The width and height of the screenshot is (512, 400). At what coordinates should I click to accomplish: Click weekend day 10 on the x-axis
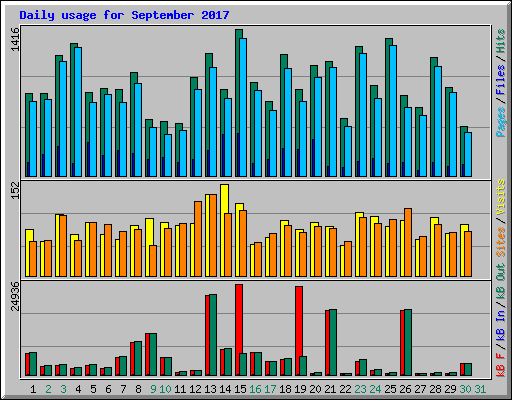(x=165, y=389)
